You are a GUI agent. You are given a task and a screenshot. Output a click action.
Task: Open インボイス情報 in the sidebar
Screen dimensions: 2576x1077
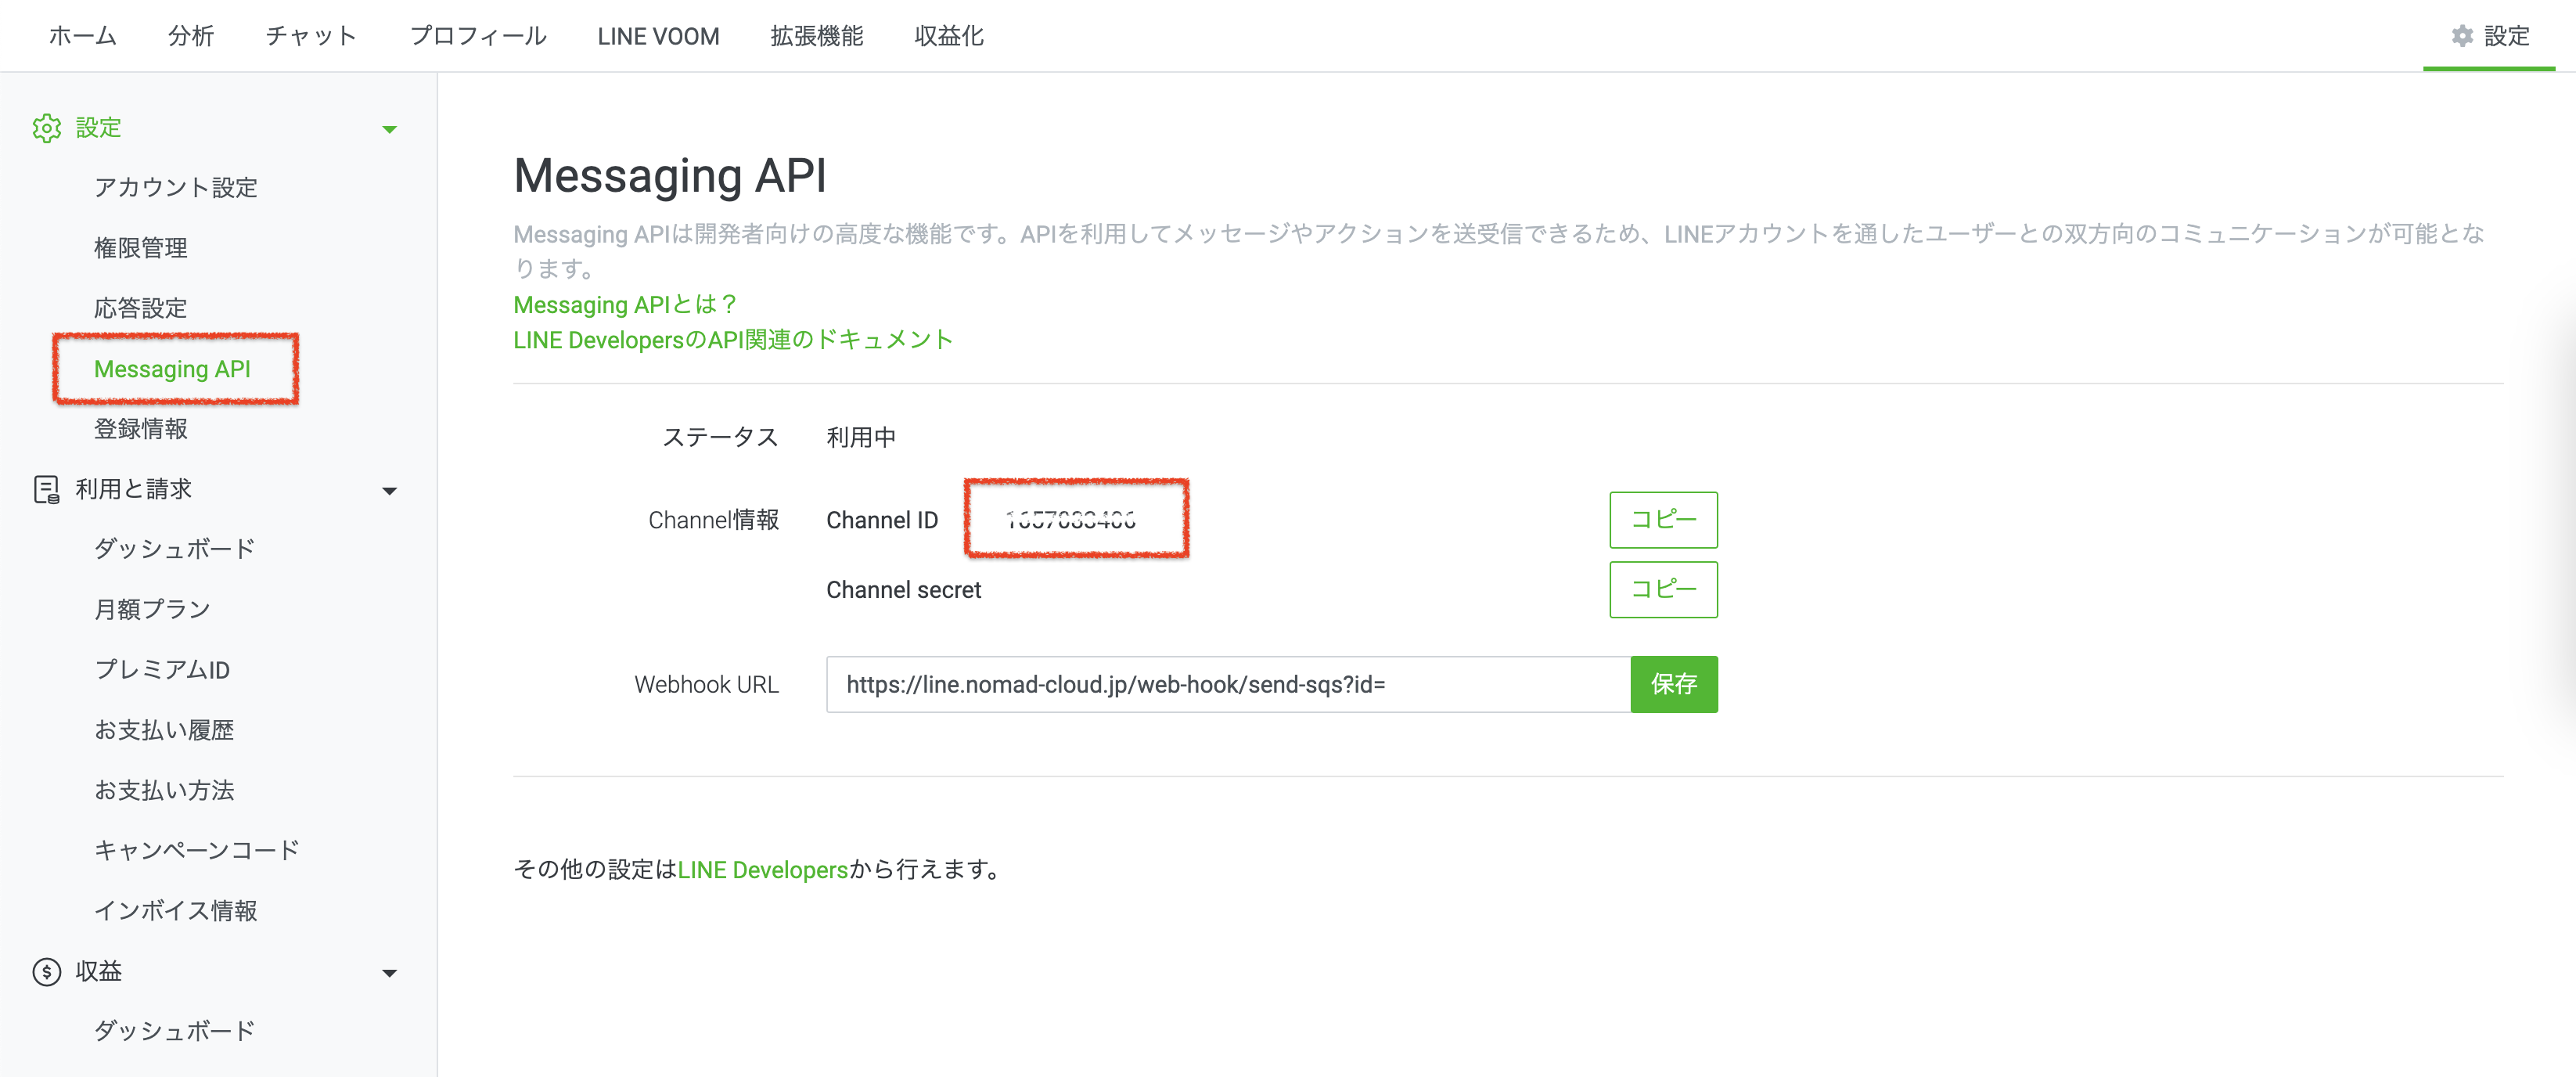coord(176,911)
